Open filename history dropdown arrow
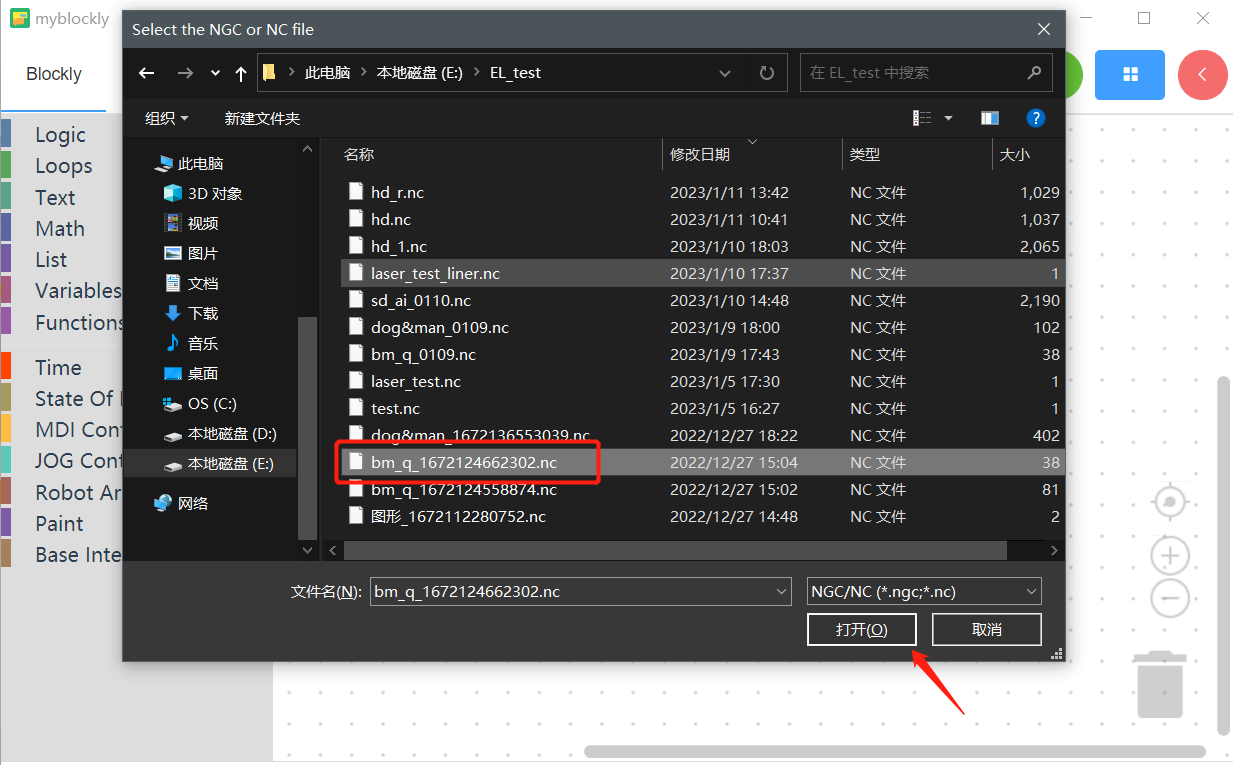This screenshot has height=765, width=1233. (x=782, y=591)
